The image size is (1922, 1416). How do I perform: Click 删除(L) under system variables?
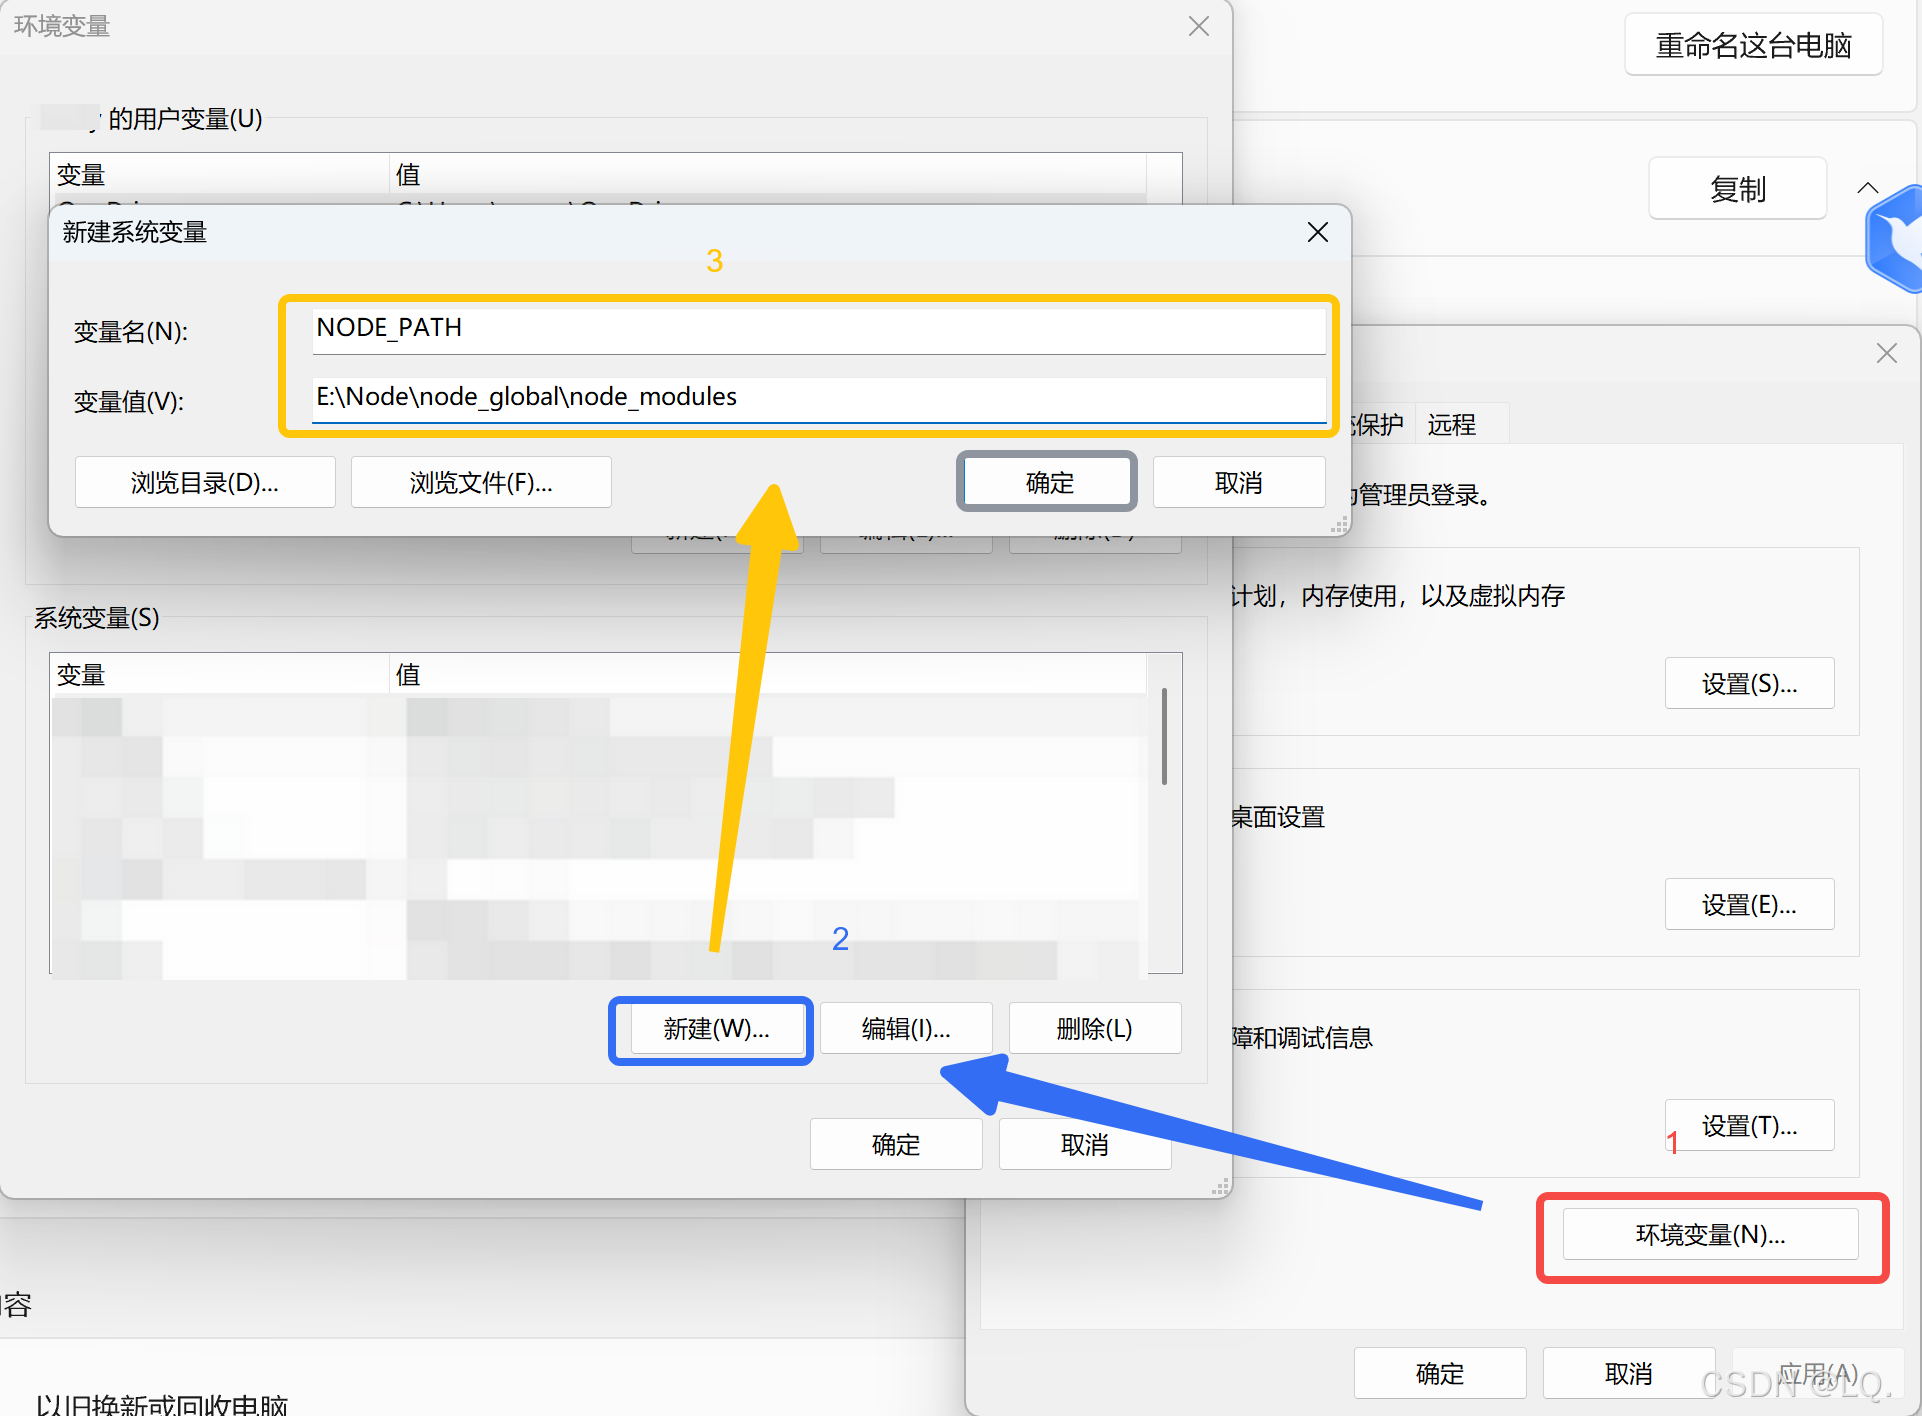[1095, 1029]
